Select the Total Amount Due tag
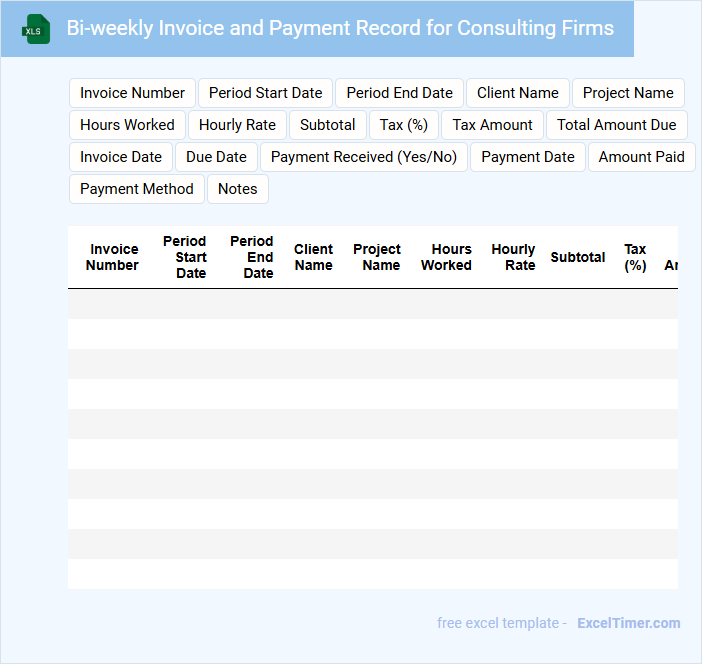 tap(616, 125)
